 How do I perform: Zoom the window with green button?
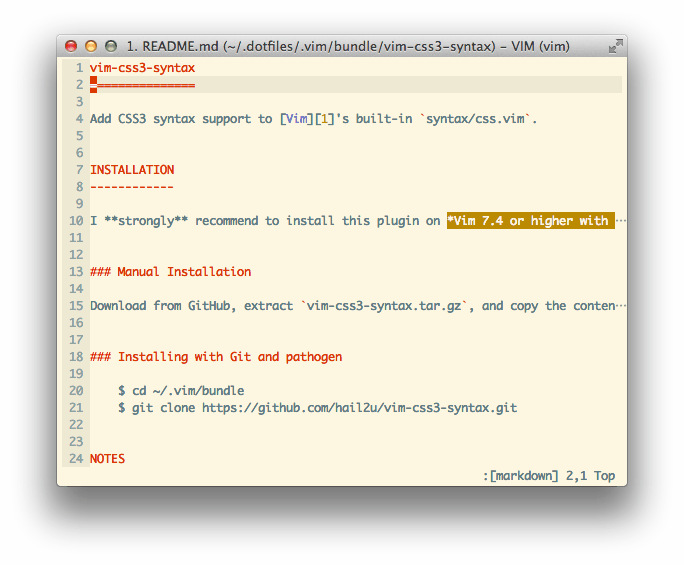coord(111,46)
